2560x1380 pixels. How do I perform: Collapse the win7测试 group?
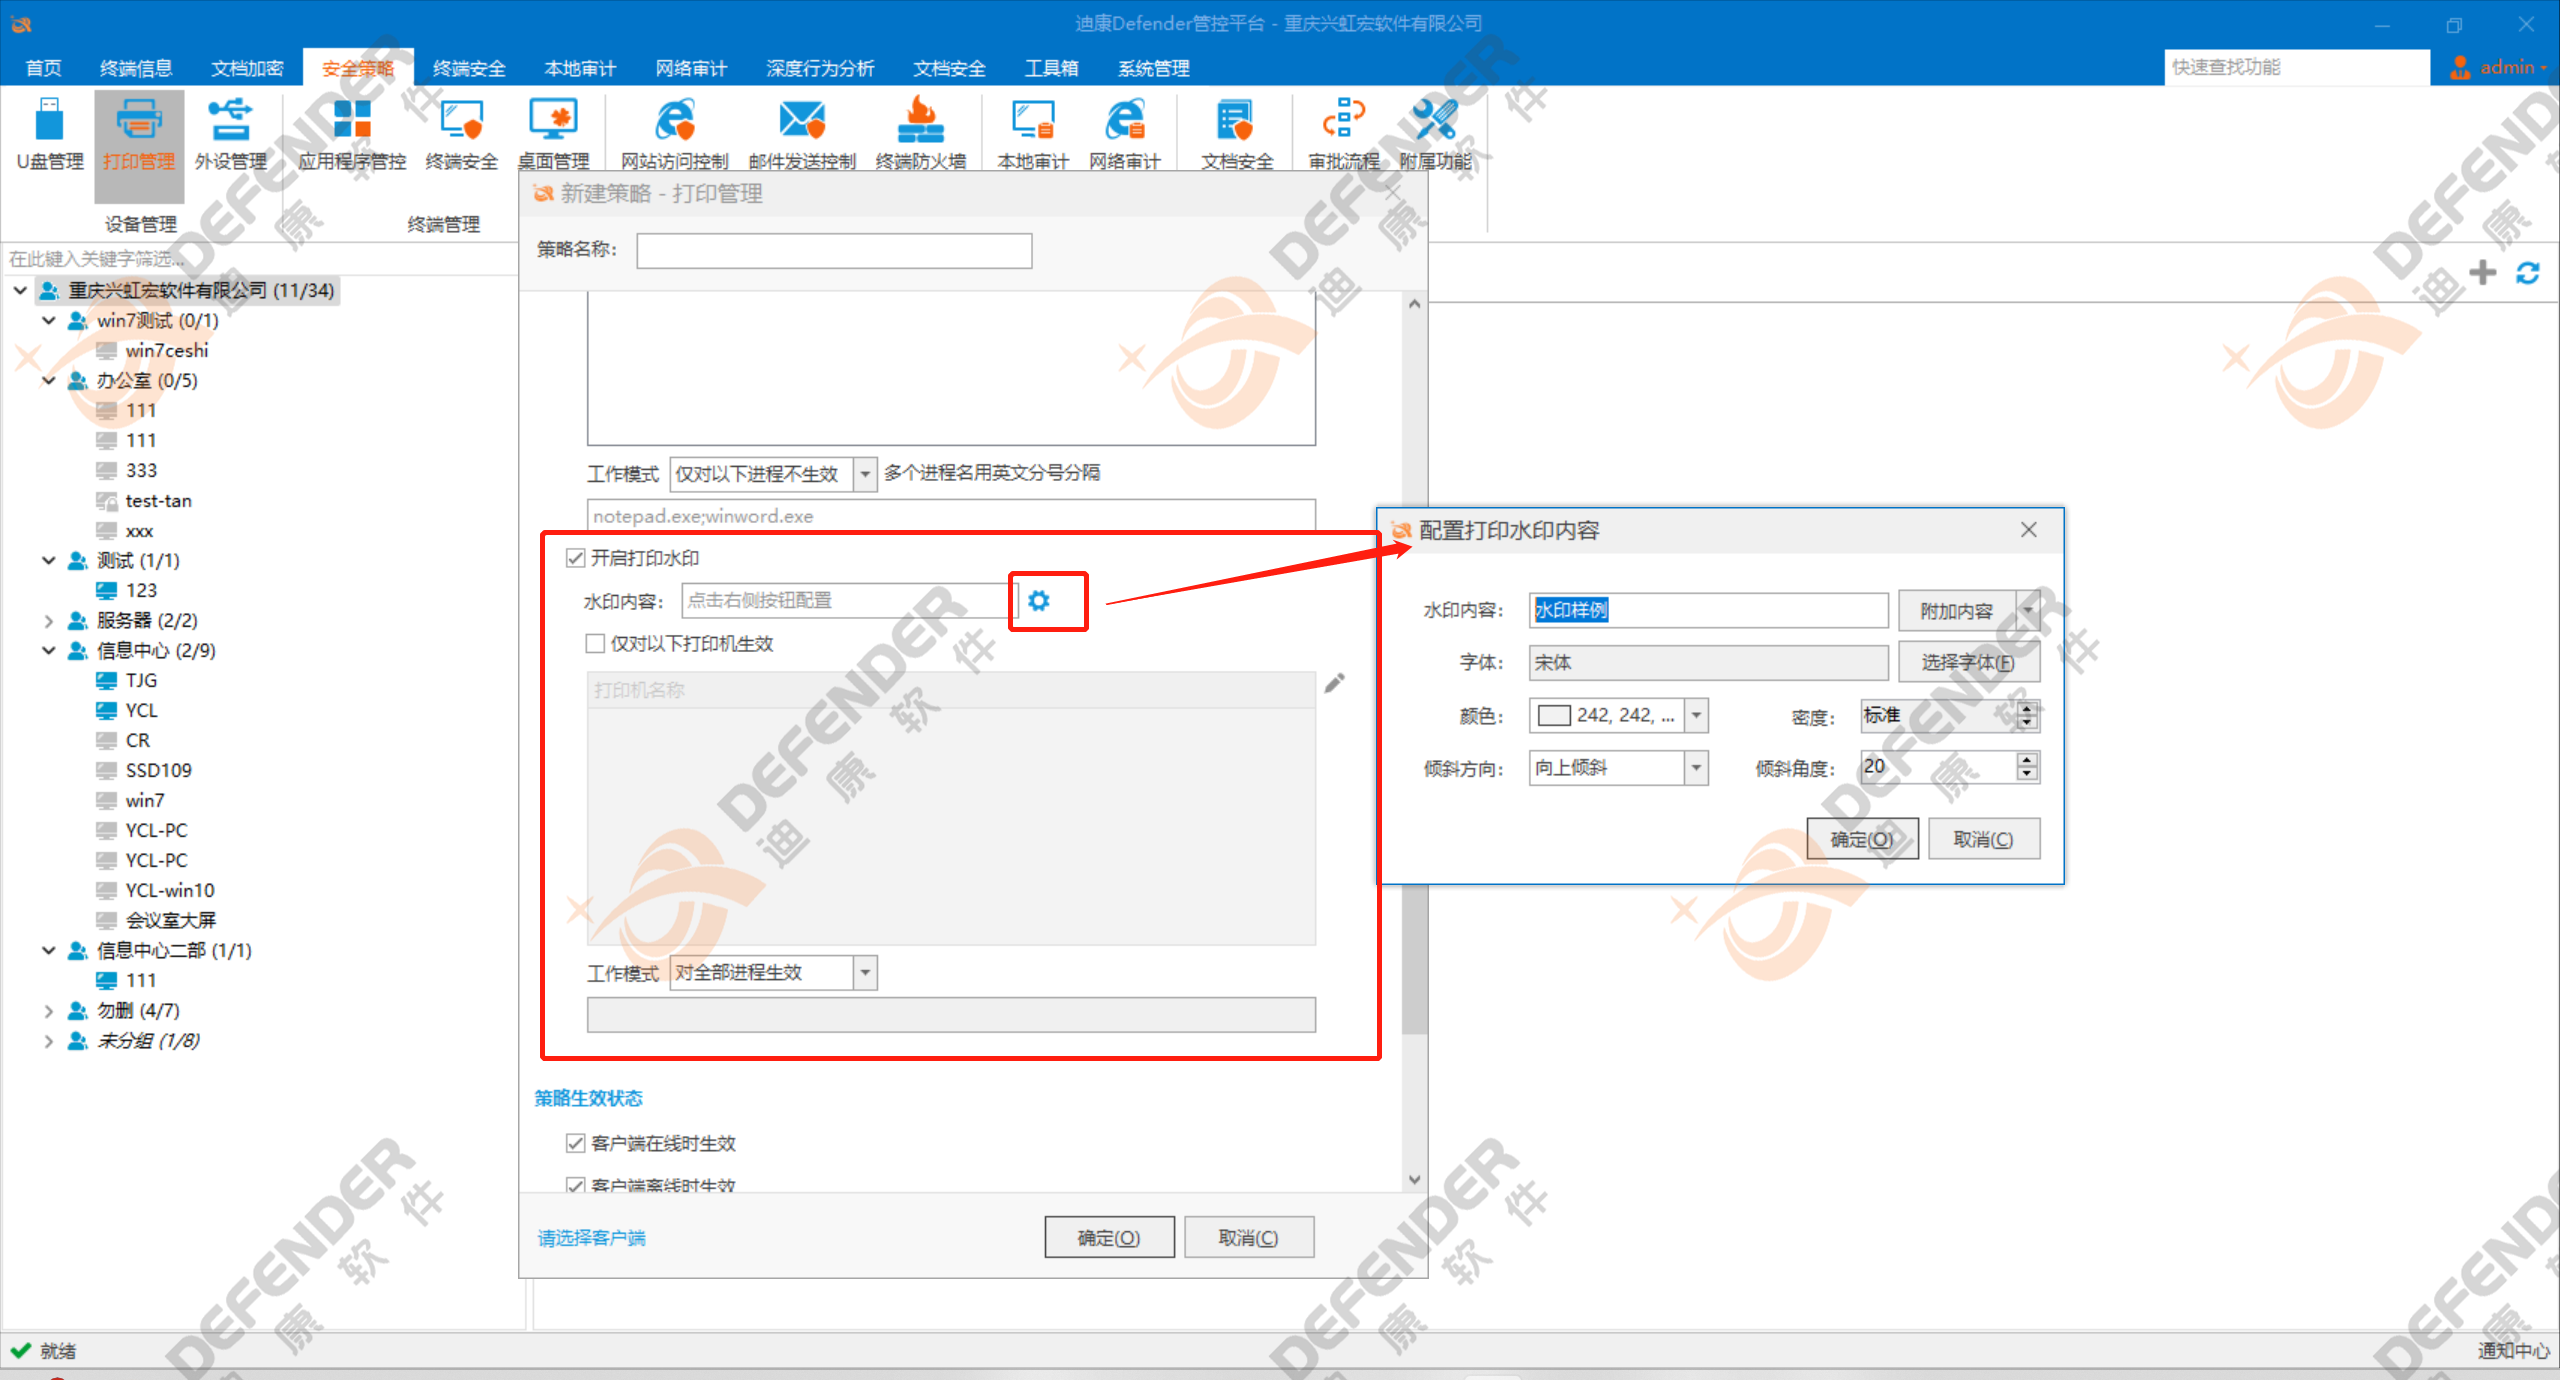pos(48,320)
